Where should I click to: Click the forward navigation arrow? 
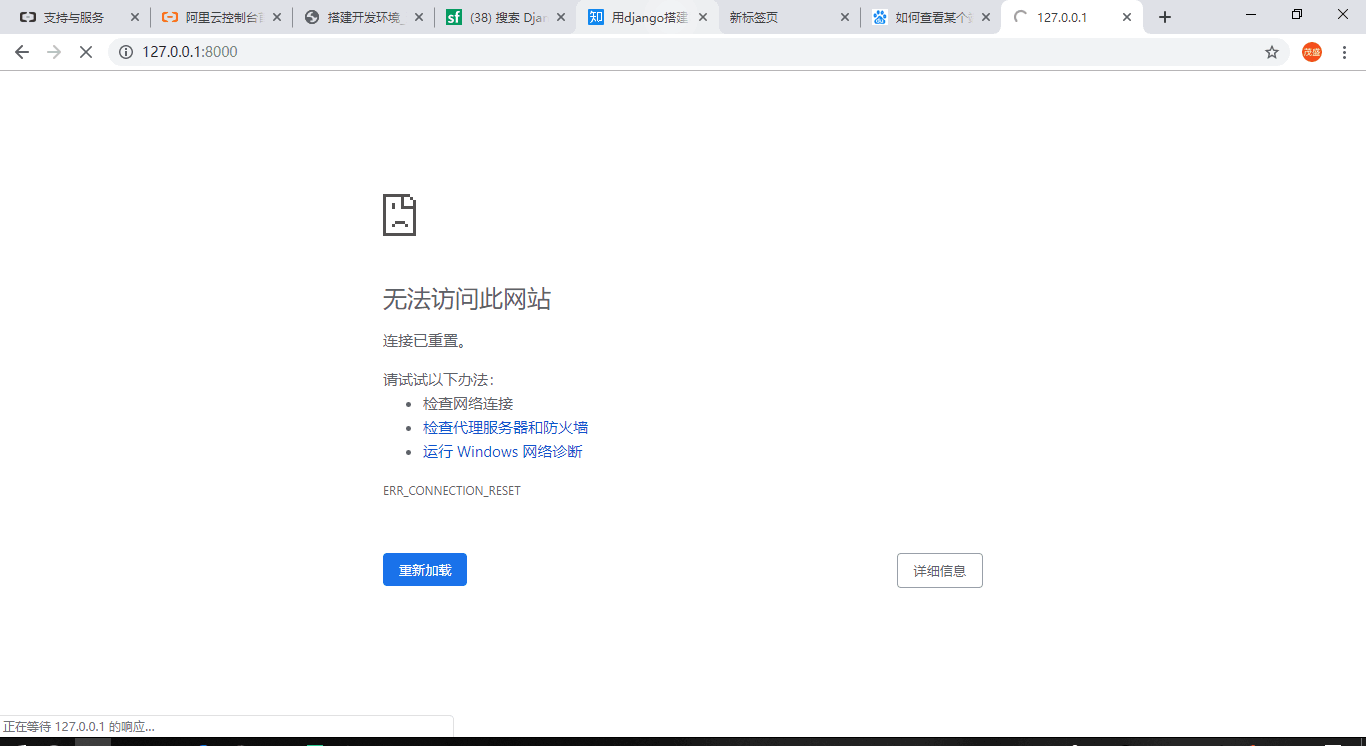pos(54,51)
